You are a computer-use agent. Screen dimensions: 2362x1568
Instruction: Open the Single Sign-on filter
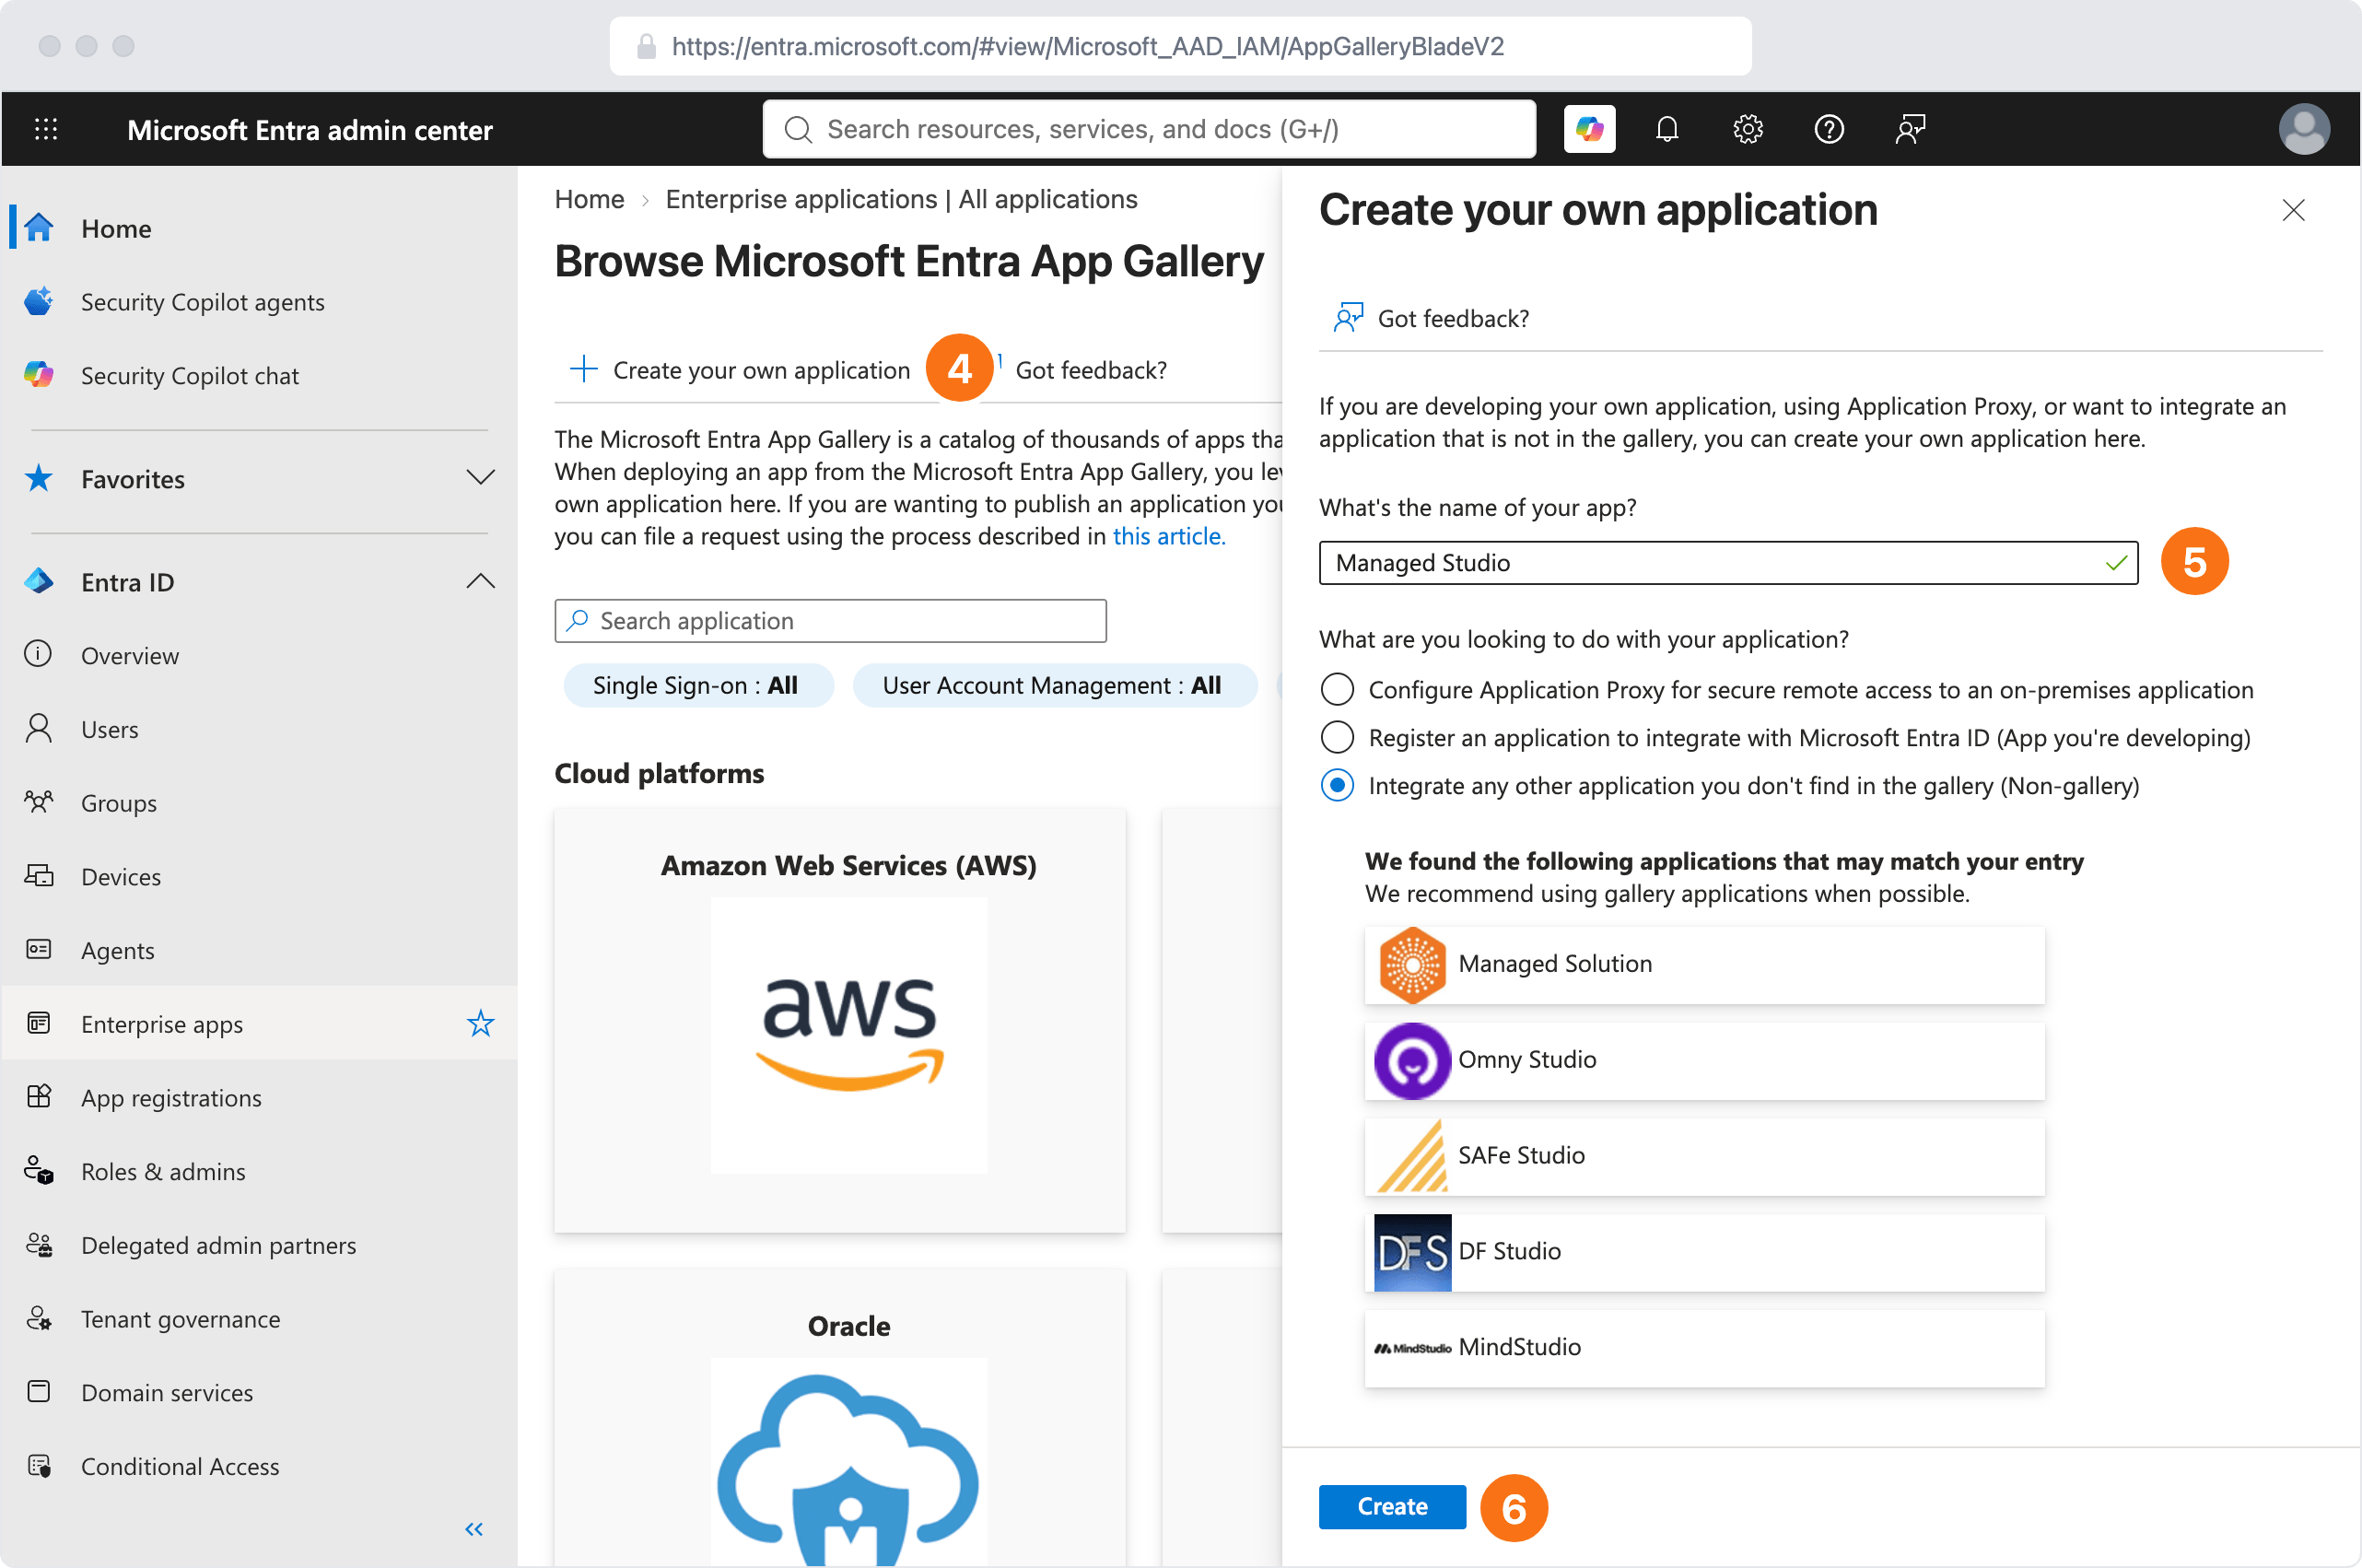click(698, 685)
